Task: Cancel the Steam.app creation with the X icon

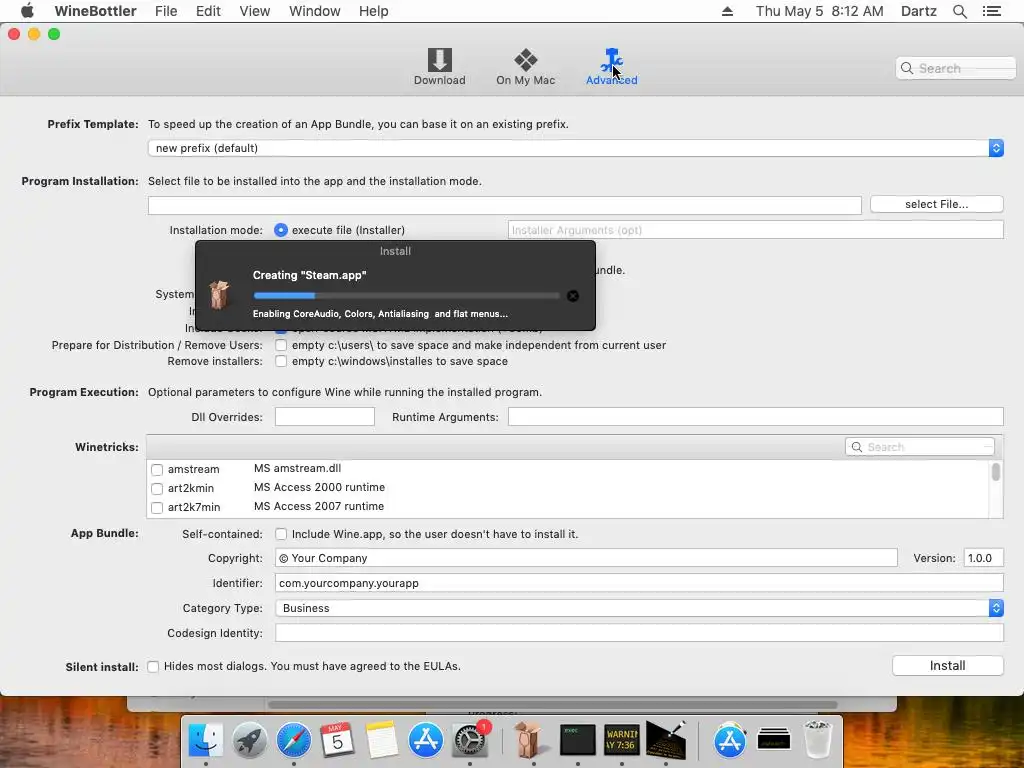Action: pos(573,296)
